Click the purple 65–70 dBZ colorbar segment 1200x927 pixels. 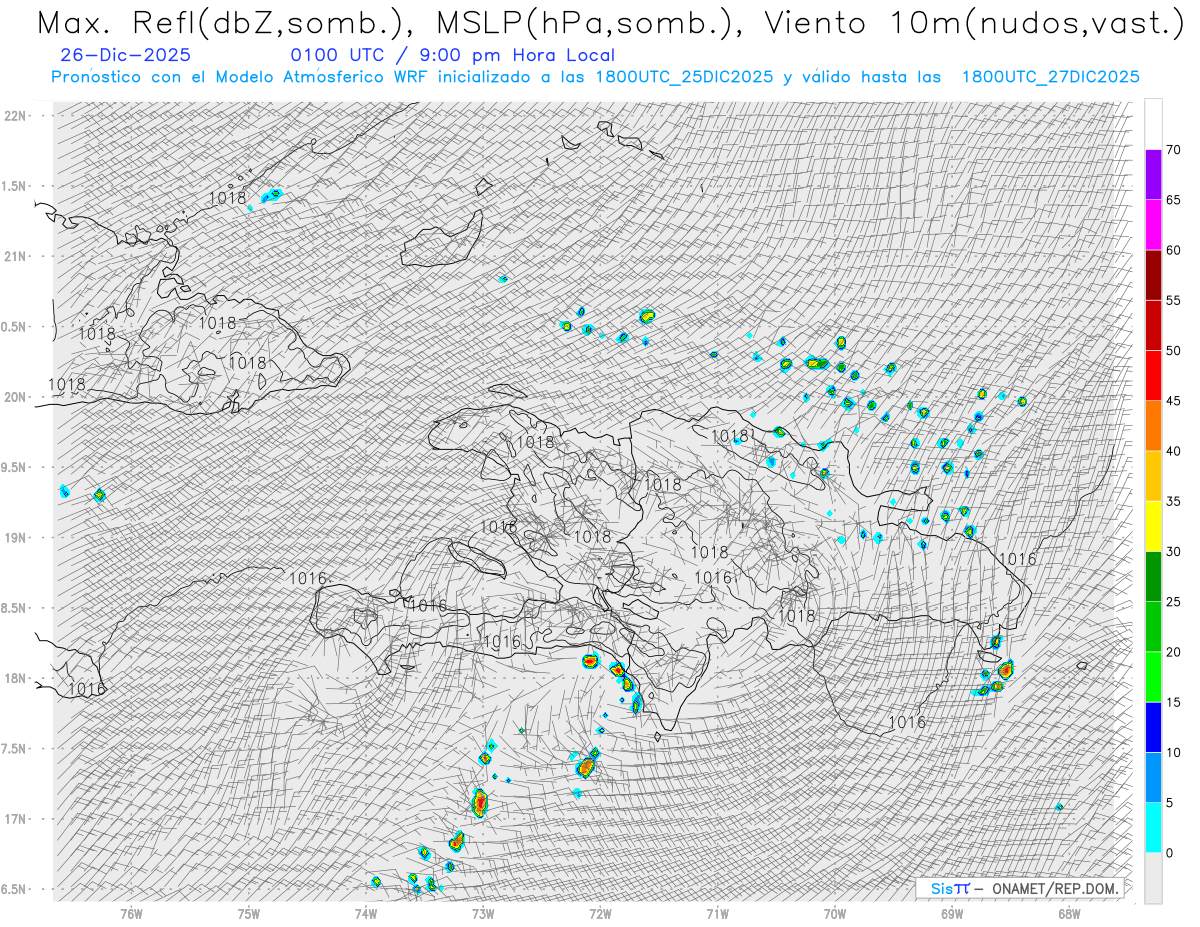(1153, 175)
